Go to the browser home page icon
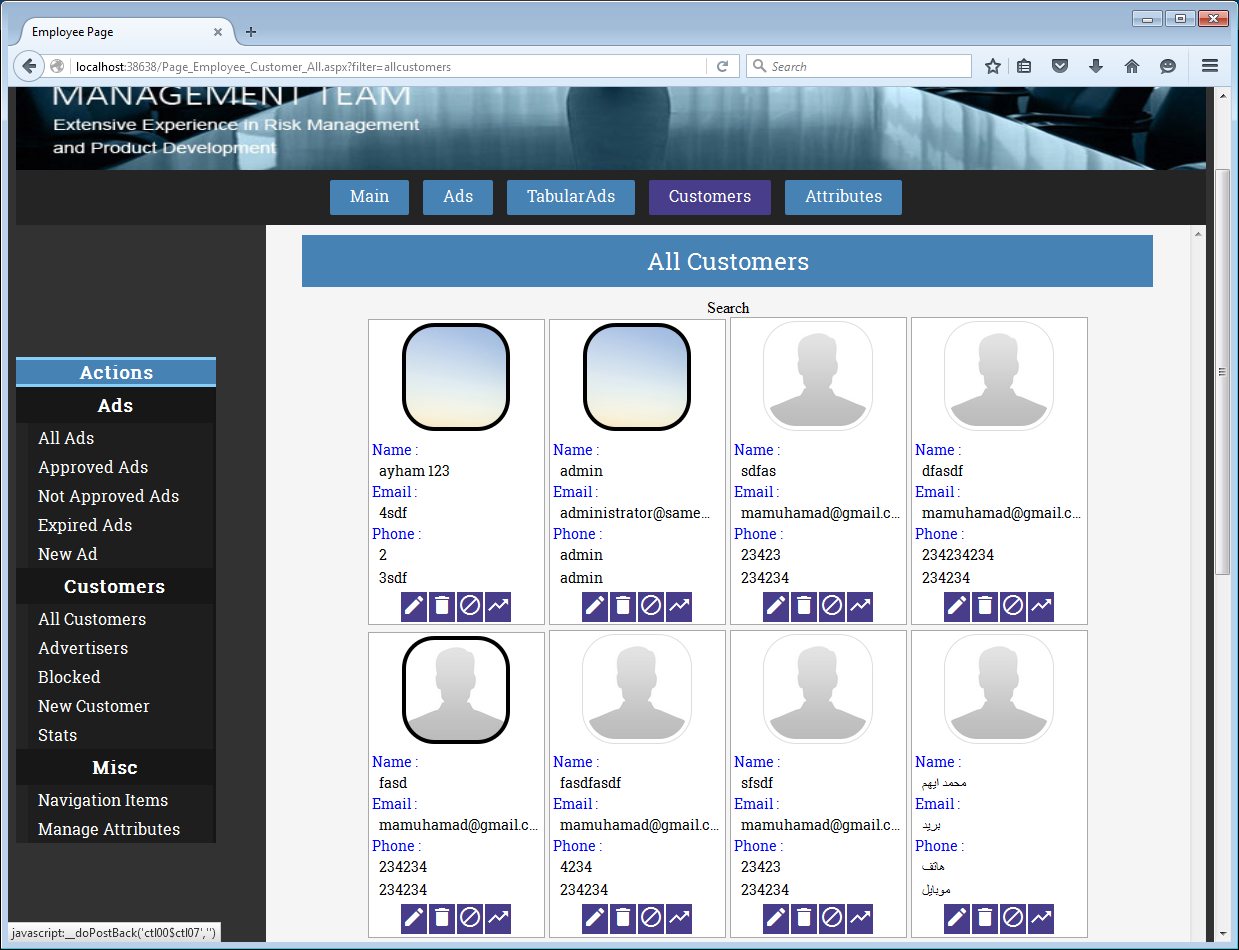1239x950 pixels. (x=1132, y=66)
